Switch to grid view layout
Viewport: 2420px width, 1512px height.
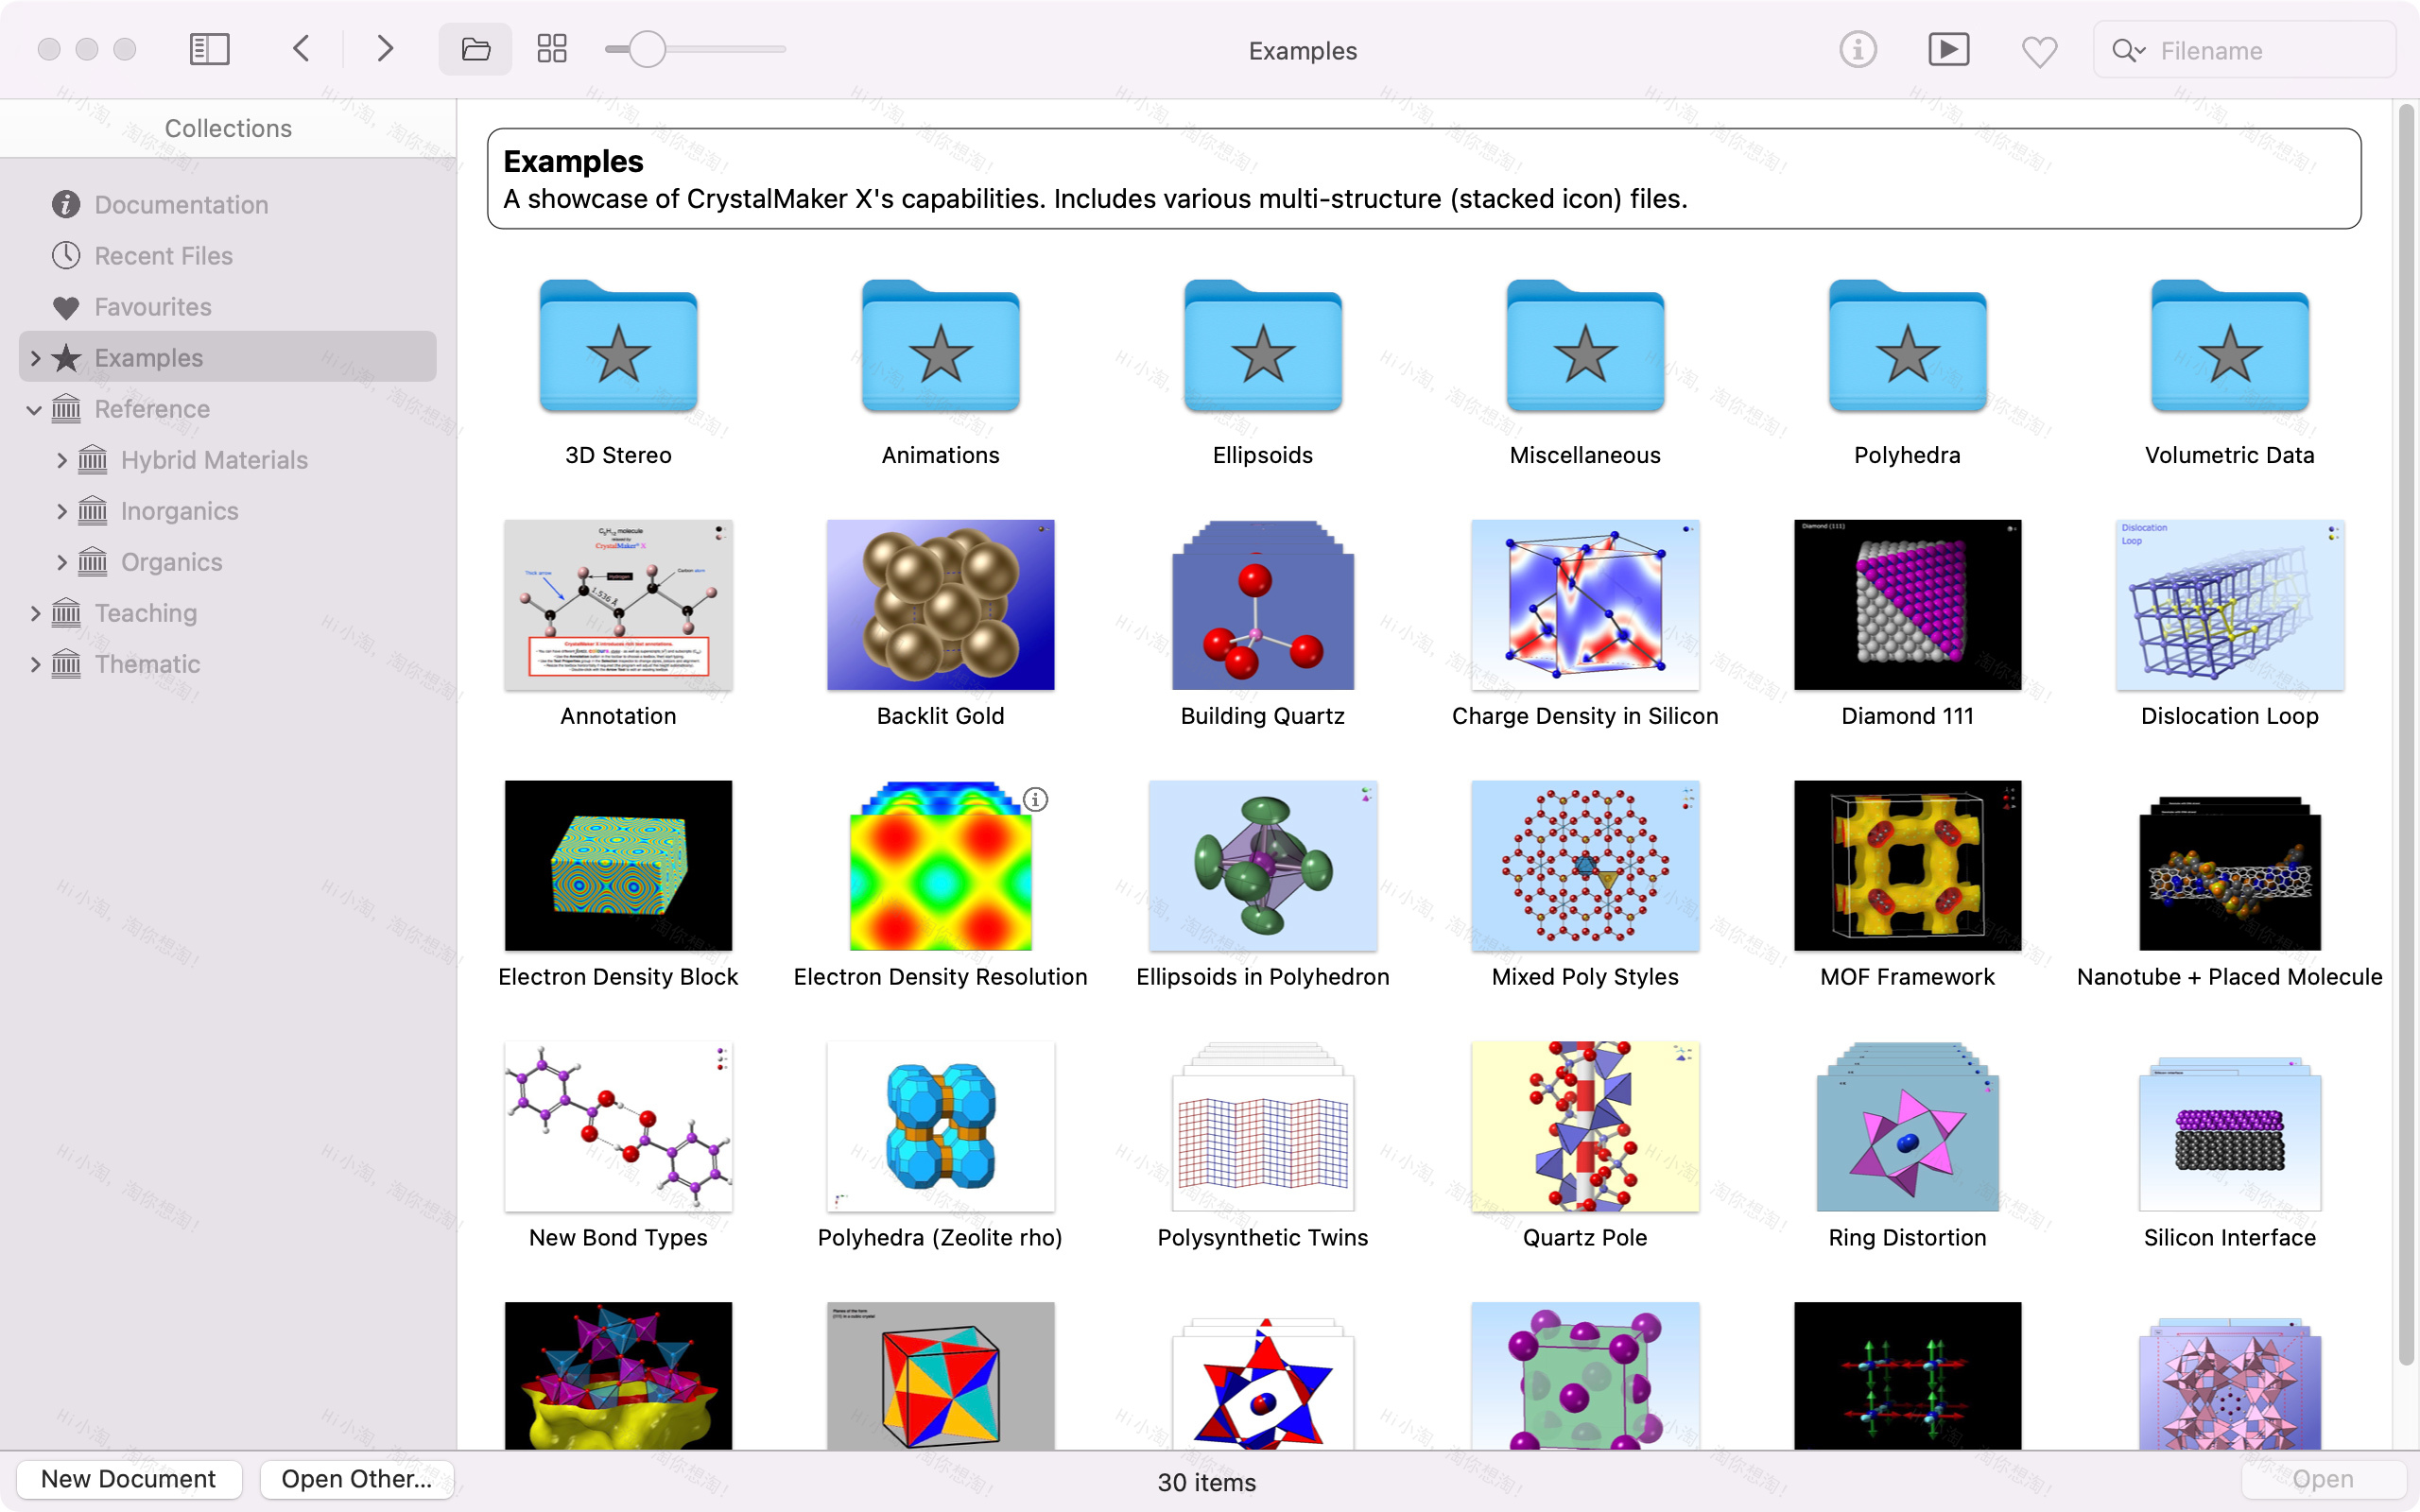point(551,48)
